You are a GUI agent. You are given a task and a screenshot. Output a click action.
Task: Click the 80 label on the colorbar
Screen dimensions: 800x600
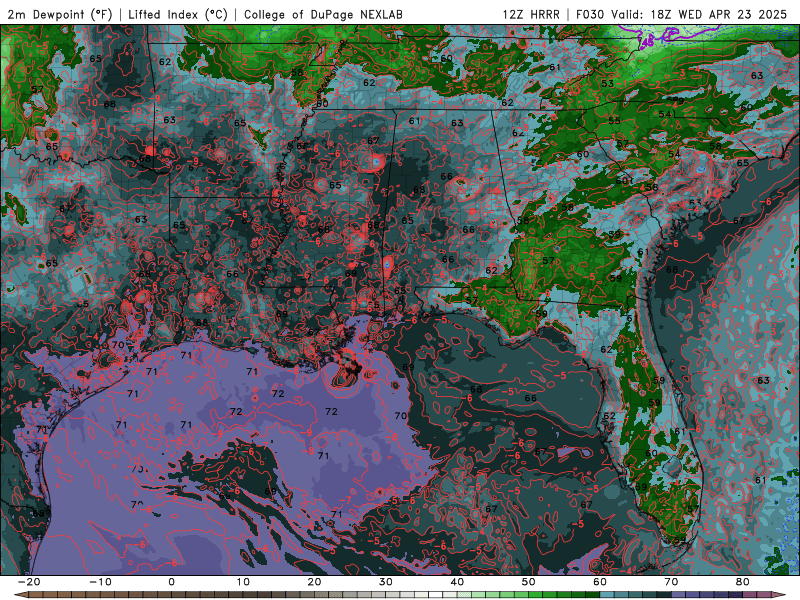[x=743, y=582]
